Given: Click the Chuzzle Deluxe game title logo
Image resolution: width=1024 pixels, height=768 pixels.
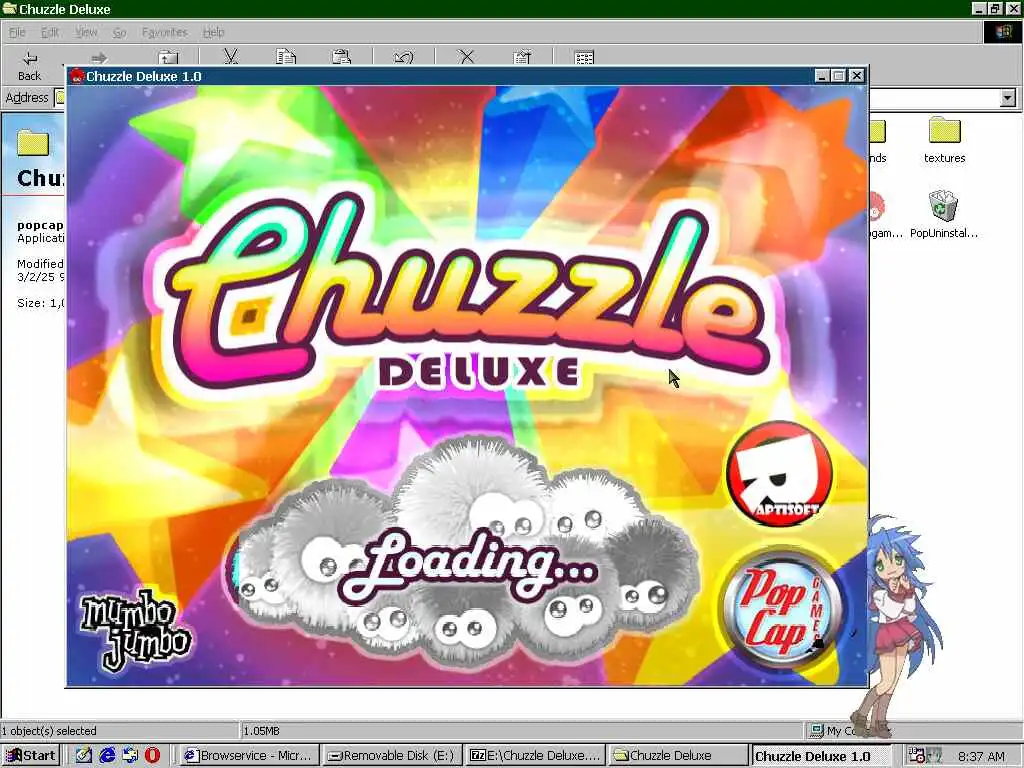Looking at the screenshot, I should click(468, 292).
